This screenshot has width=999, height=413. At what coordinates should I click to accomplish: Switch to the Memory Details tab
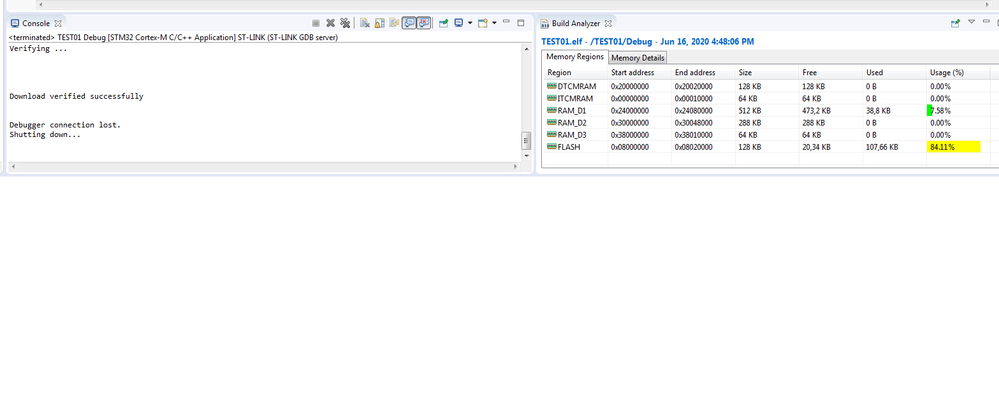pos(638,58)
